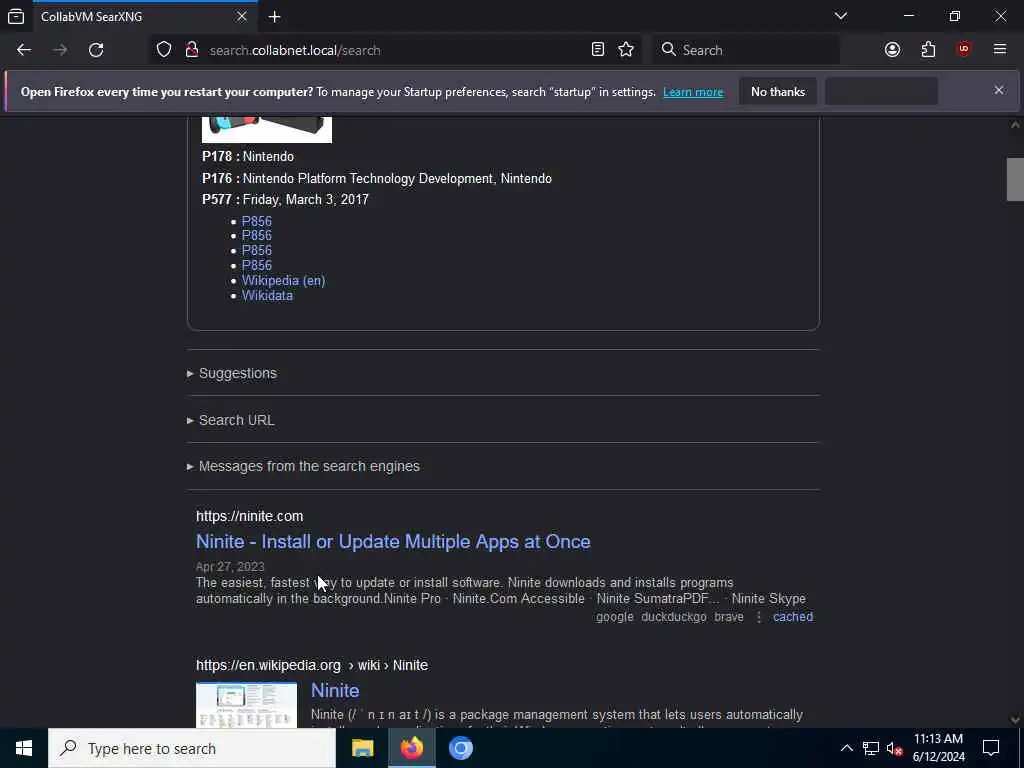Open the Wikipedia (en) link

pos(283,280)
